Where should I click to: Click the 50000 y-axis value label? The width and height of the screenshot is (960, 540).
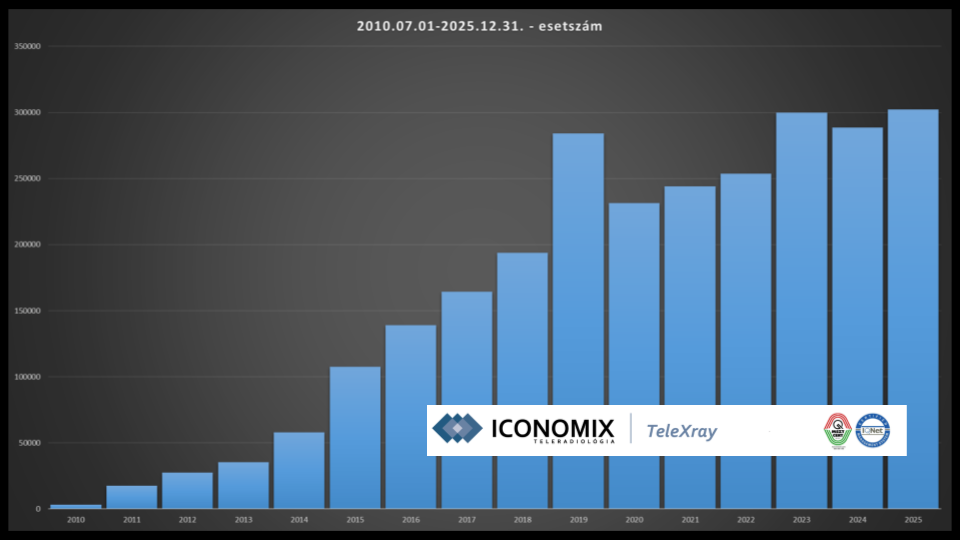tap(29, 443)
